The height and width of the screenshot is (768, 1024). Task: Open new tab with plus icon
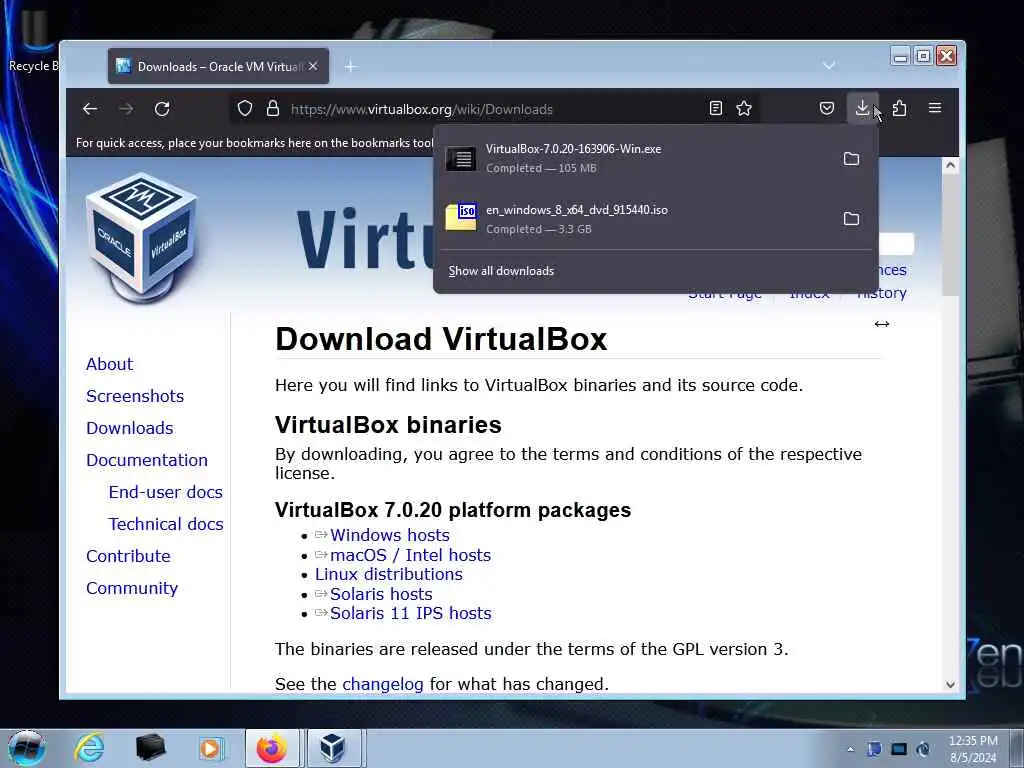coord(351,66)
